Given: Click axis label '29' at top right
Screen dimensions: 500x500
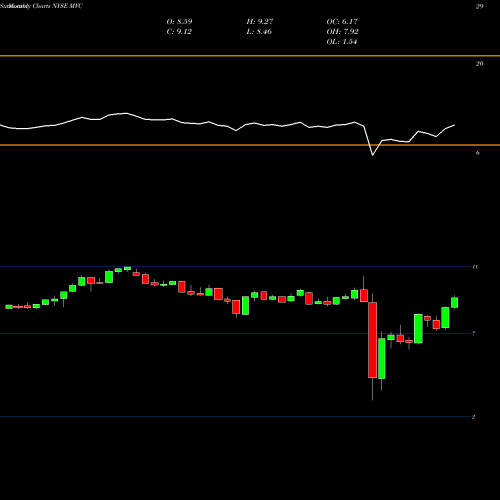Looking at the screenshot, I should point(479,6).
